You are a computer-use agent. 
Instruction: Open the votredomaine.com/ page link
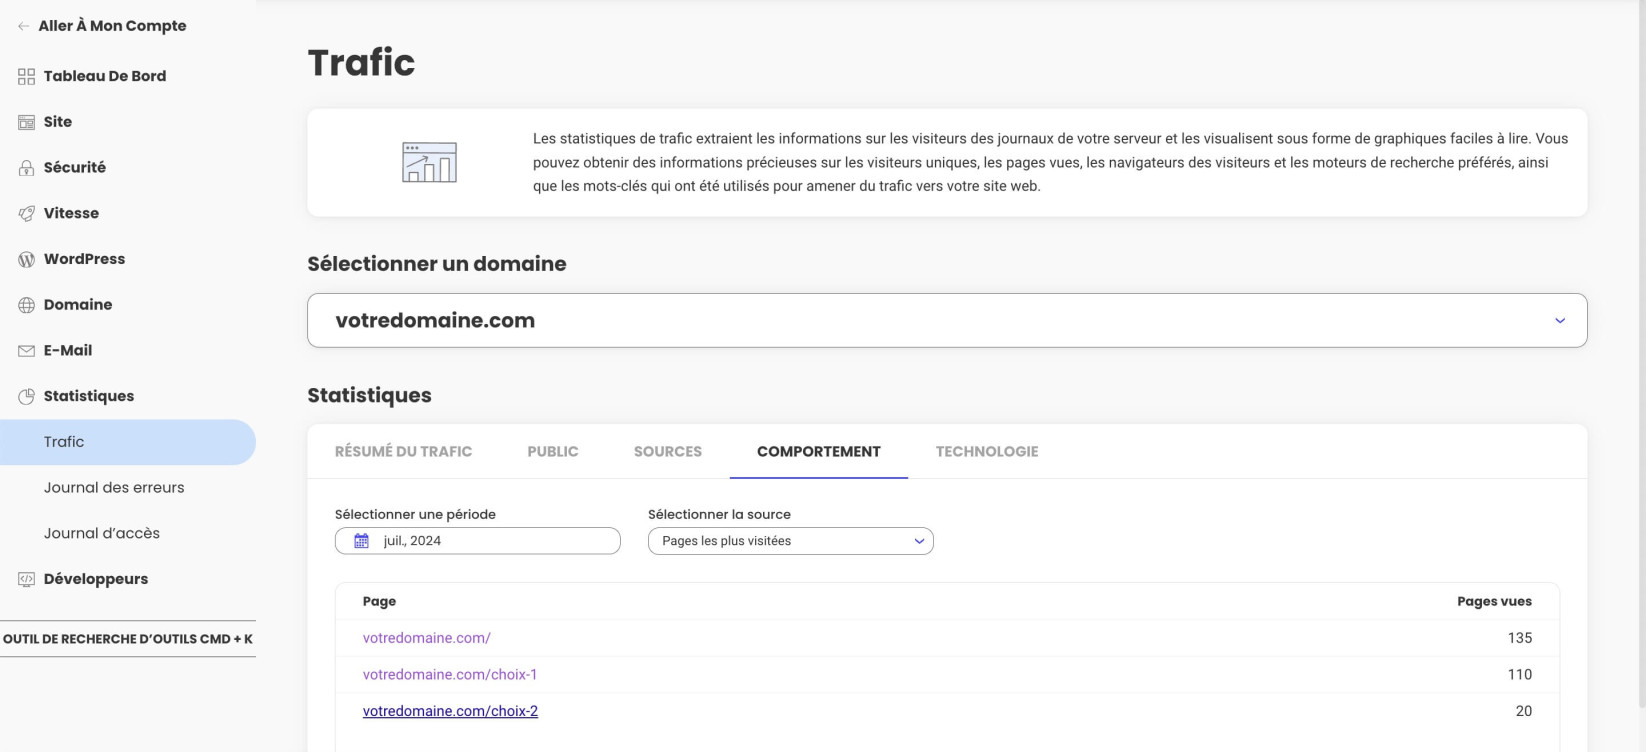[427, 638]
